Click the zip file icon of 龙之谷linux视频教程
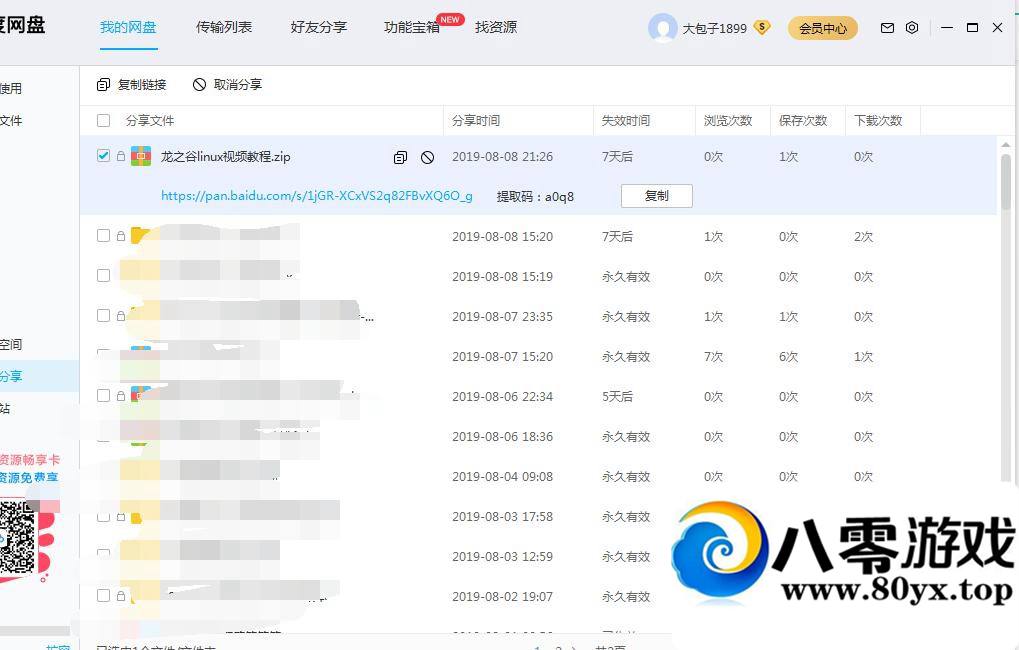 click(141, 157)
